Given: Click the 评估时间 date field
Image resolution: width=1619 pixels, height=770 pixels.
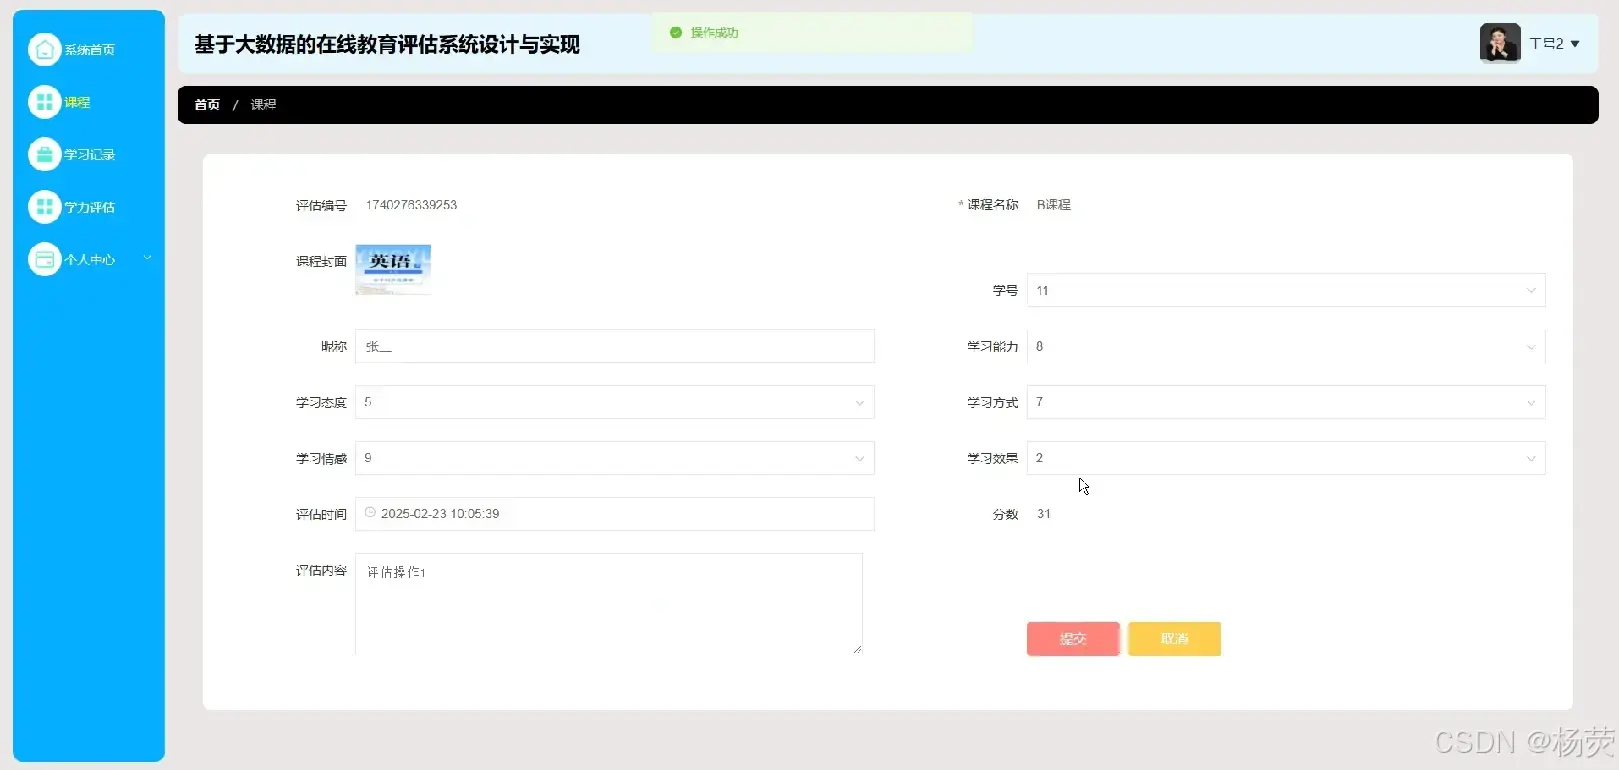Looking at the screenshot, I should click(x=615, y=514).
